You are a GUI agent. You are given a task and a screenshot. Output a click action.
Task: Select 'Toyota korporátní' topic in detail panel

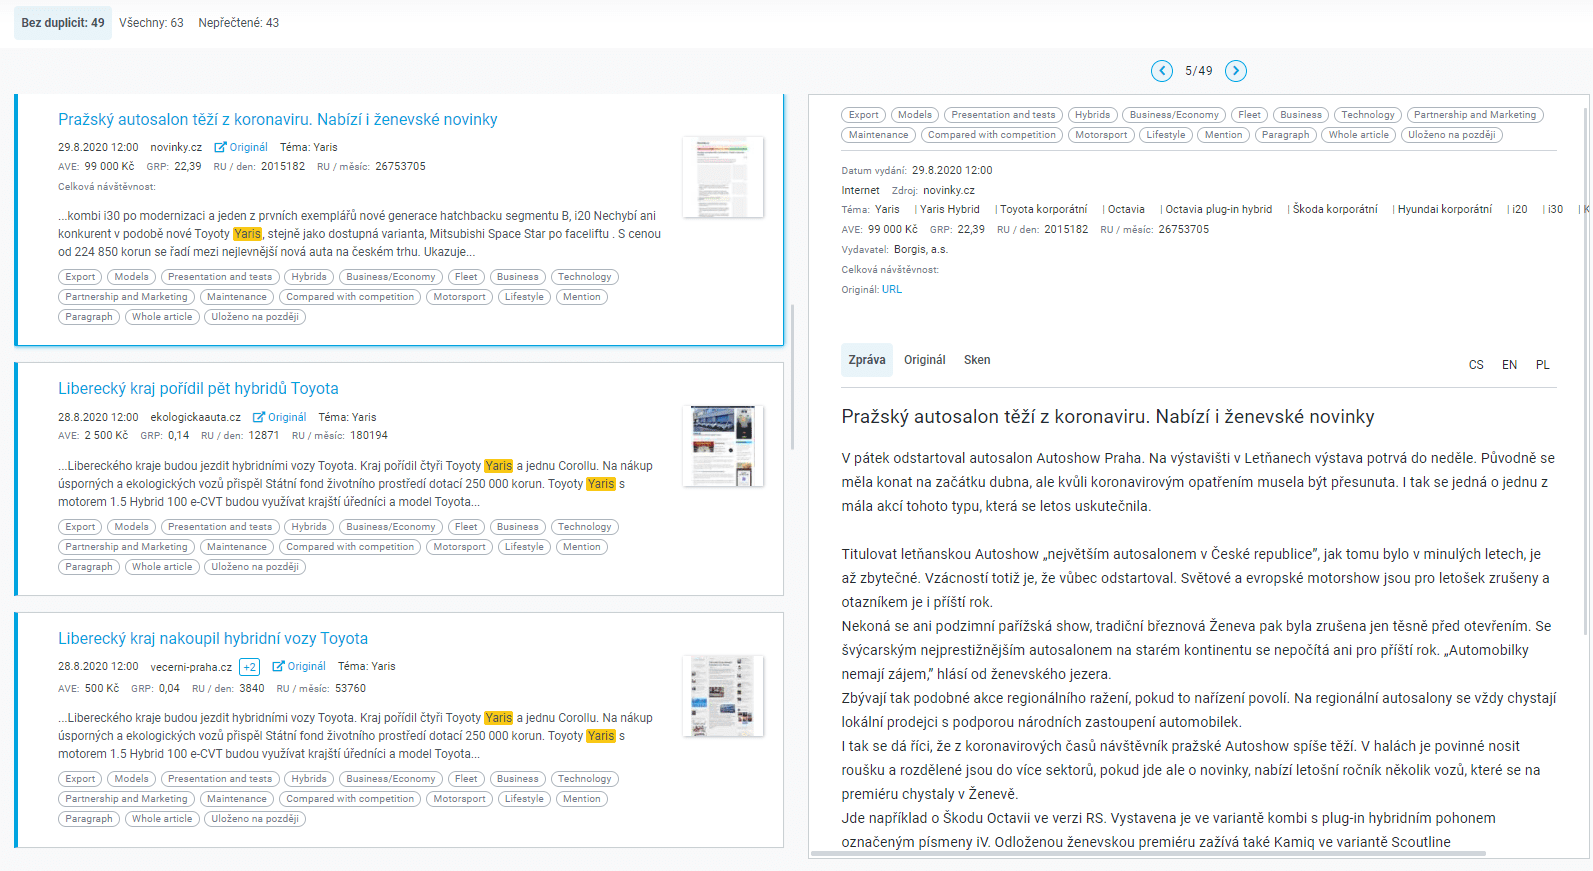pyautogui.click(x=1044, y=210)
